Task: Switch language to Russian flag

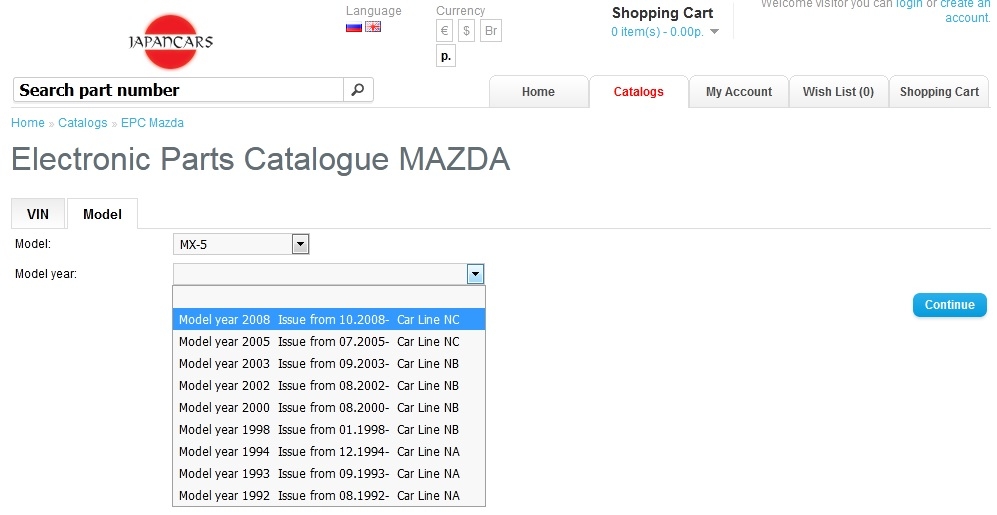Action: 354,27
